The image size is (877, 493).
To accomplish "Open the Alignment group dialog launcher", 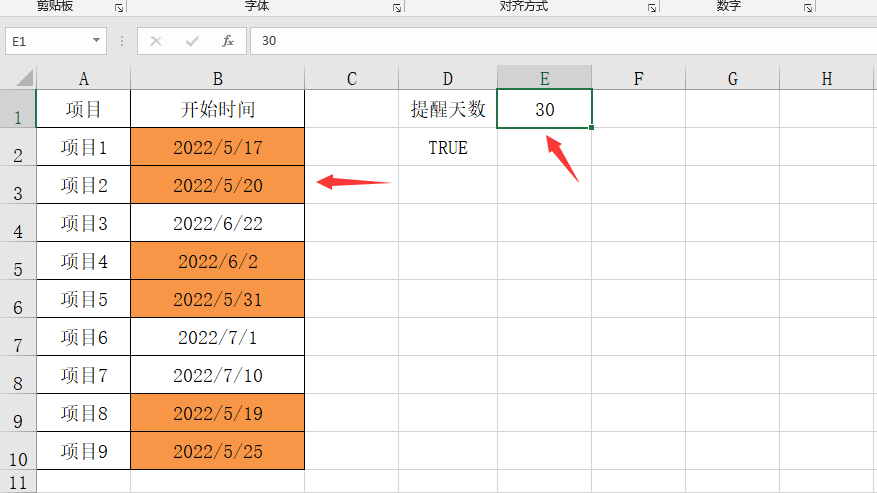I will [652, 7].
